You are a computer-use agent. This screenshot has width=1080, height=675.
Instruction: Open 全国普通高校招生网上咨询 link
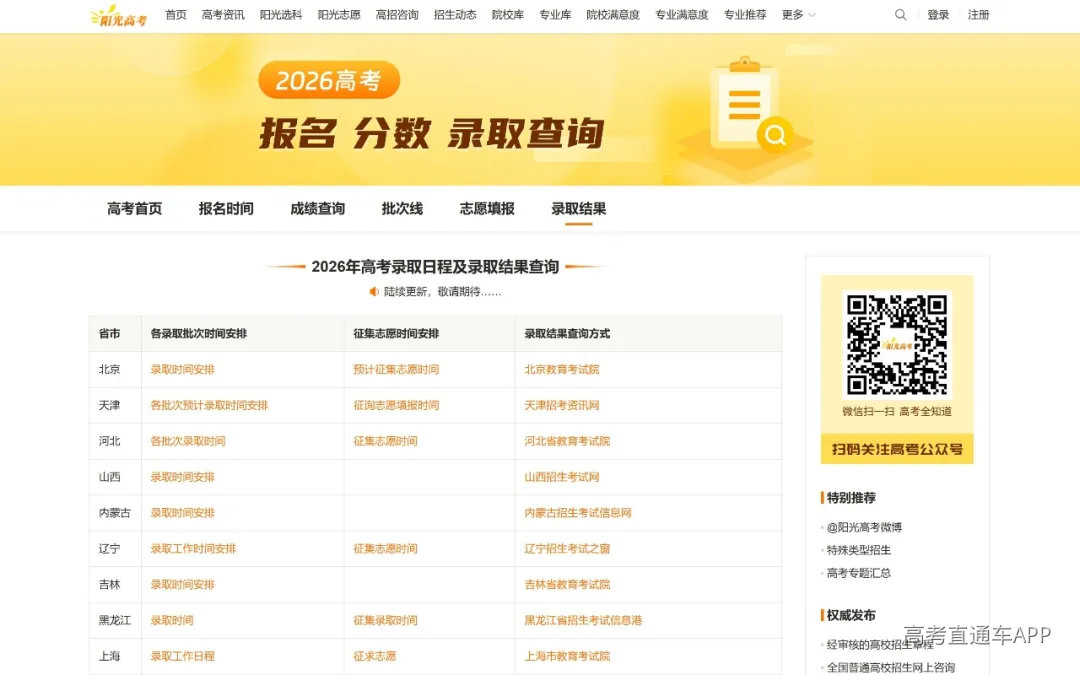coord(891,667)
